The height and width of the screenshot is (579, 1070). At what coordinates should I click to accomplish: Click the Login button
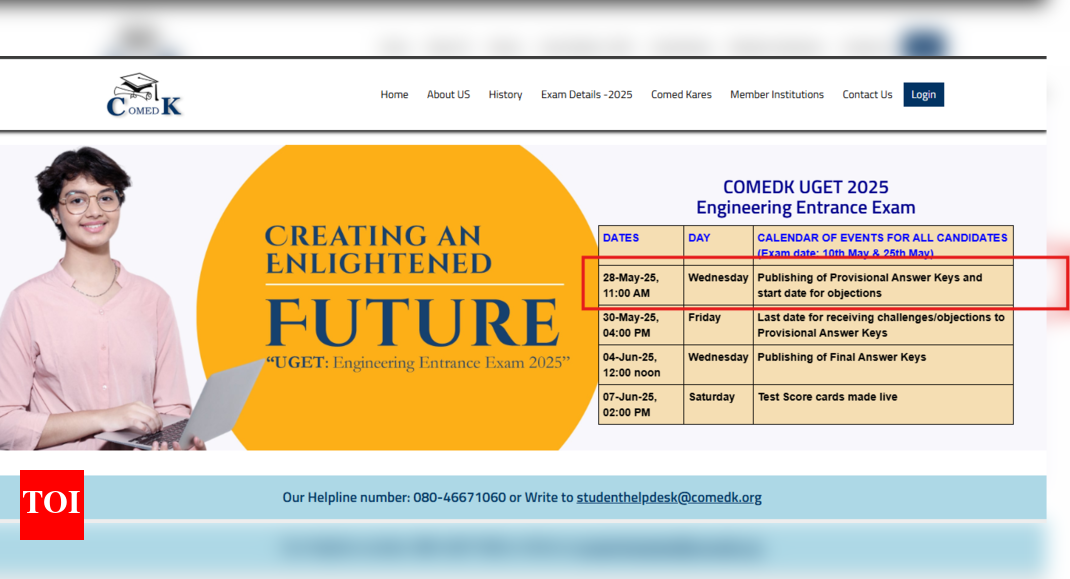pyautogui.click(x=923, y=94)
